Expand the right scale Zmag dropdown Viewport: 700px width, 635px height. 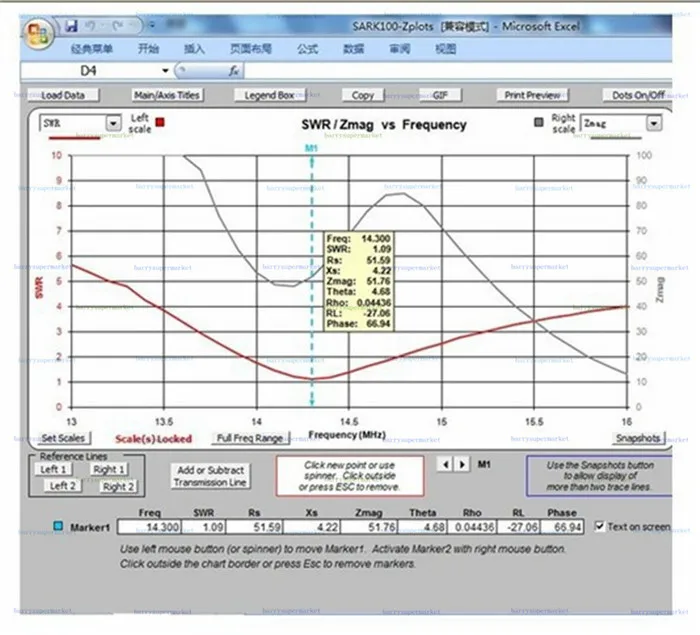pos(654,123)
